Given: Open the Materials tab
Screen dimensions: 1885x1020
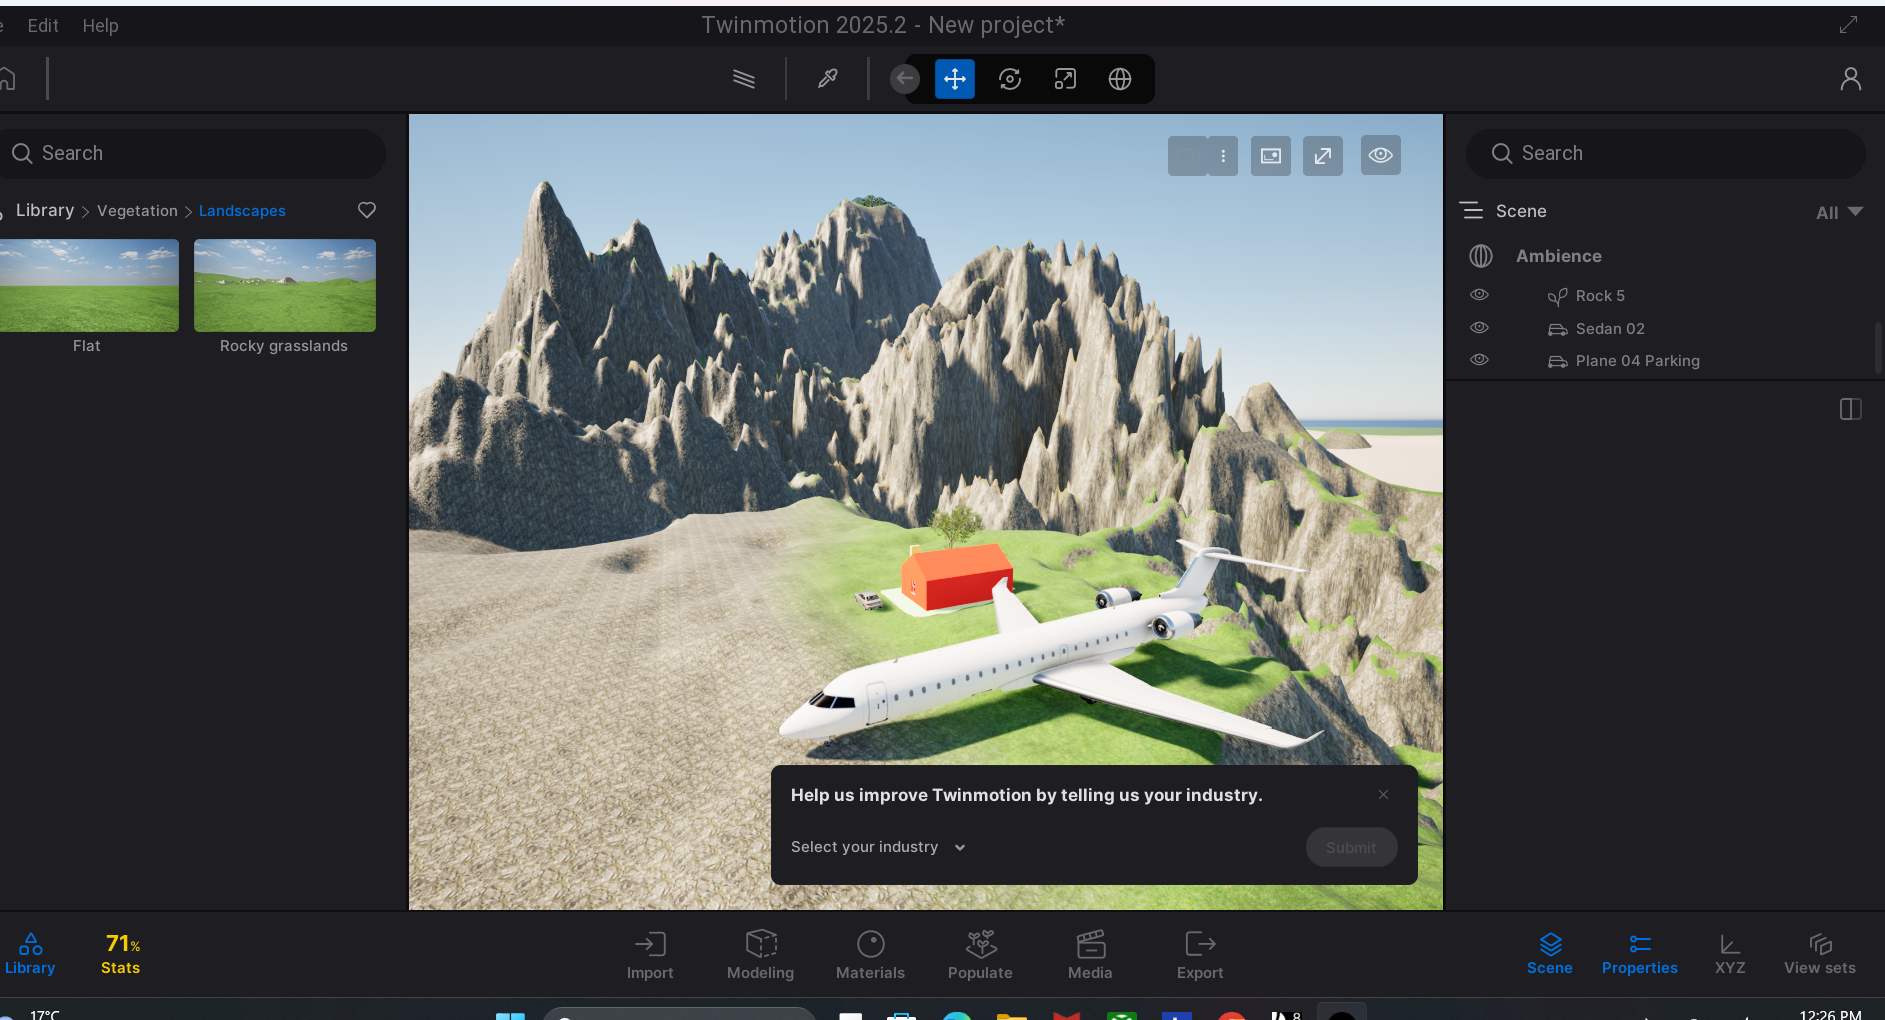Looking at the screenshot, I should [x=870, y=955].
